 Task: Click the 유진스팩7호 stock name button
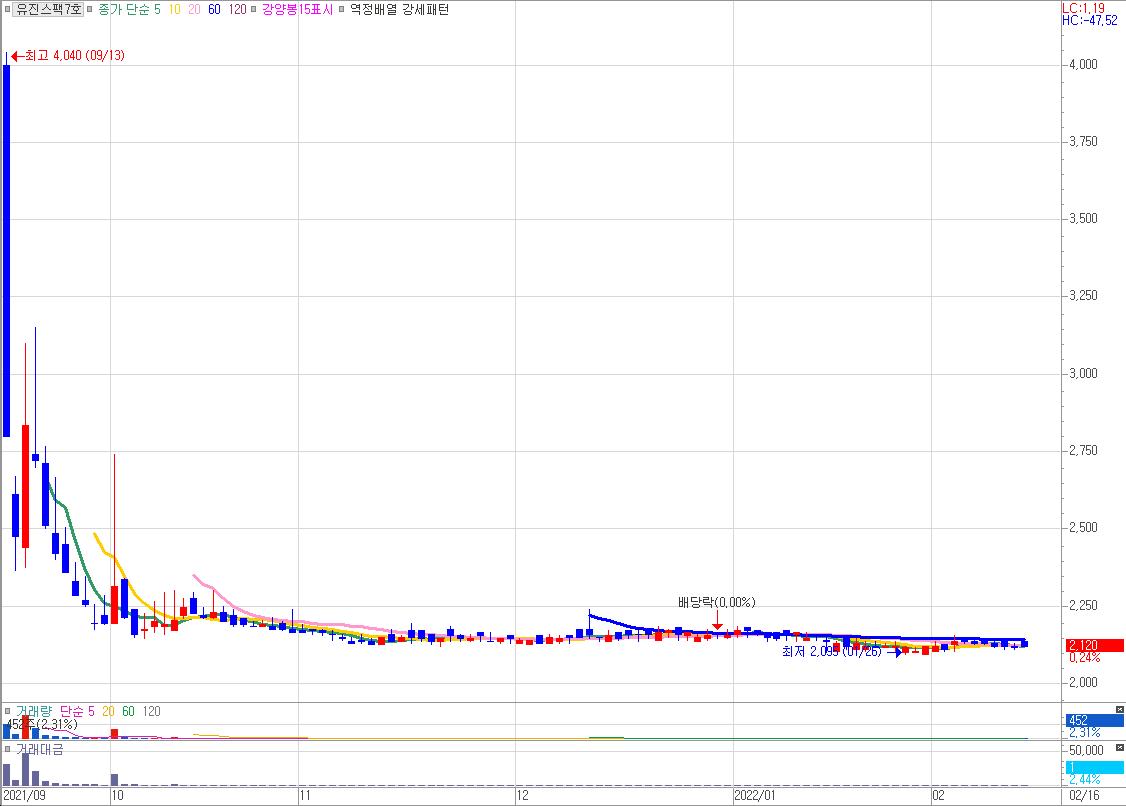click(48, 9)
